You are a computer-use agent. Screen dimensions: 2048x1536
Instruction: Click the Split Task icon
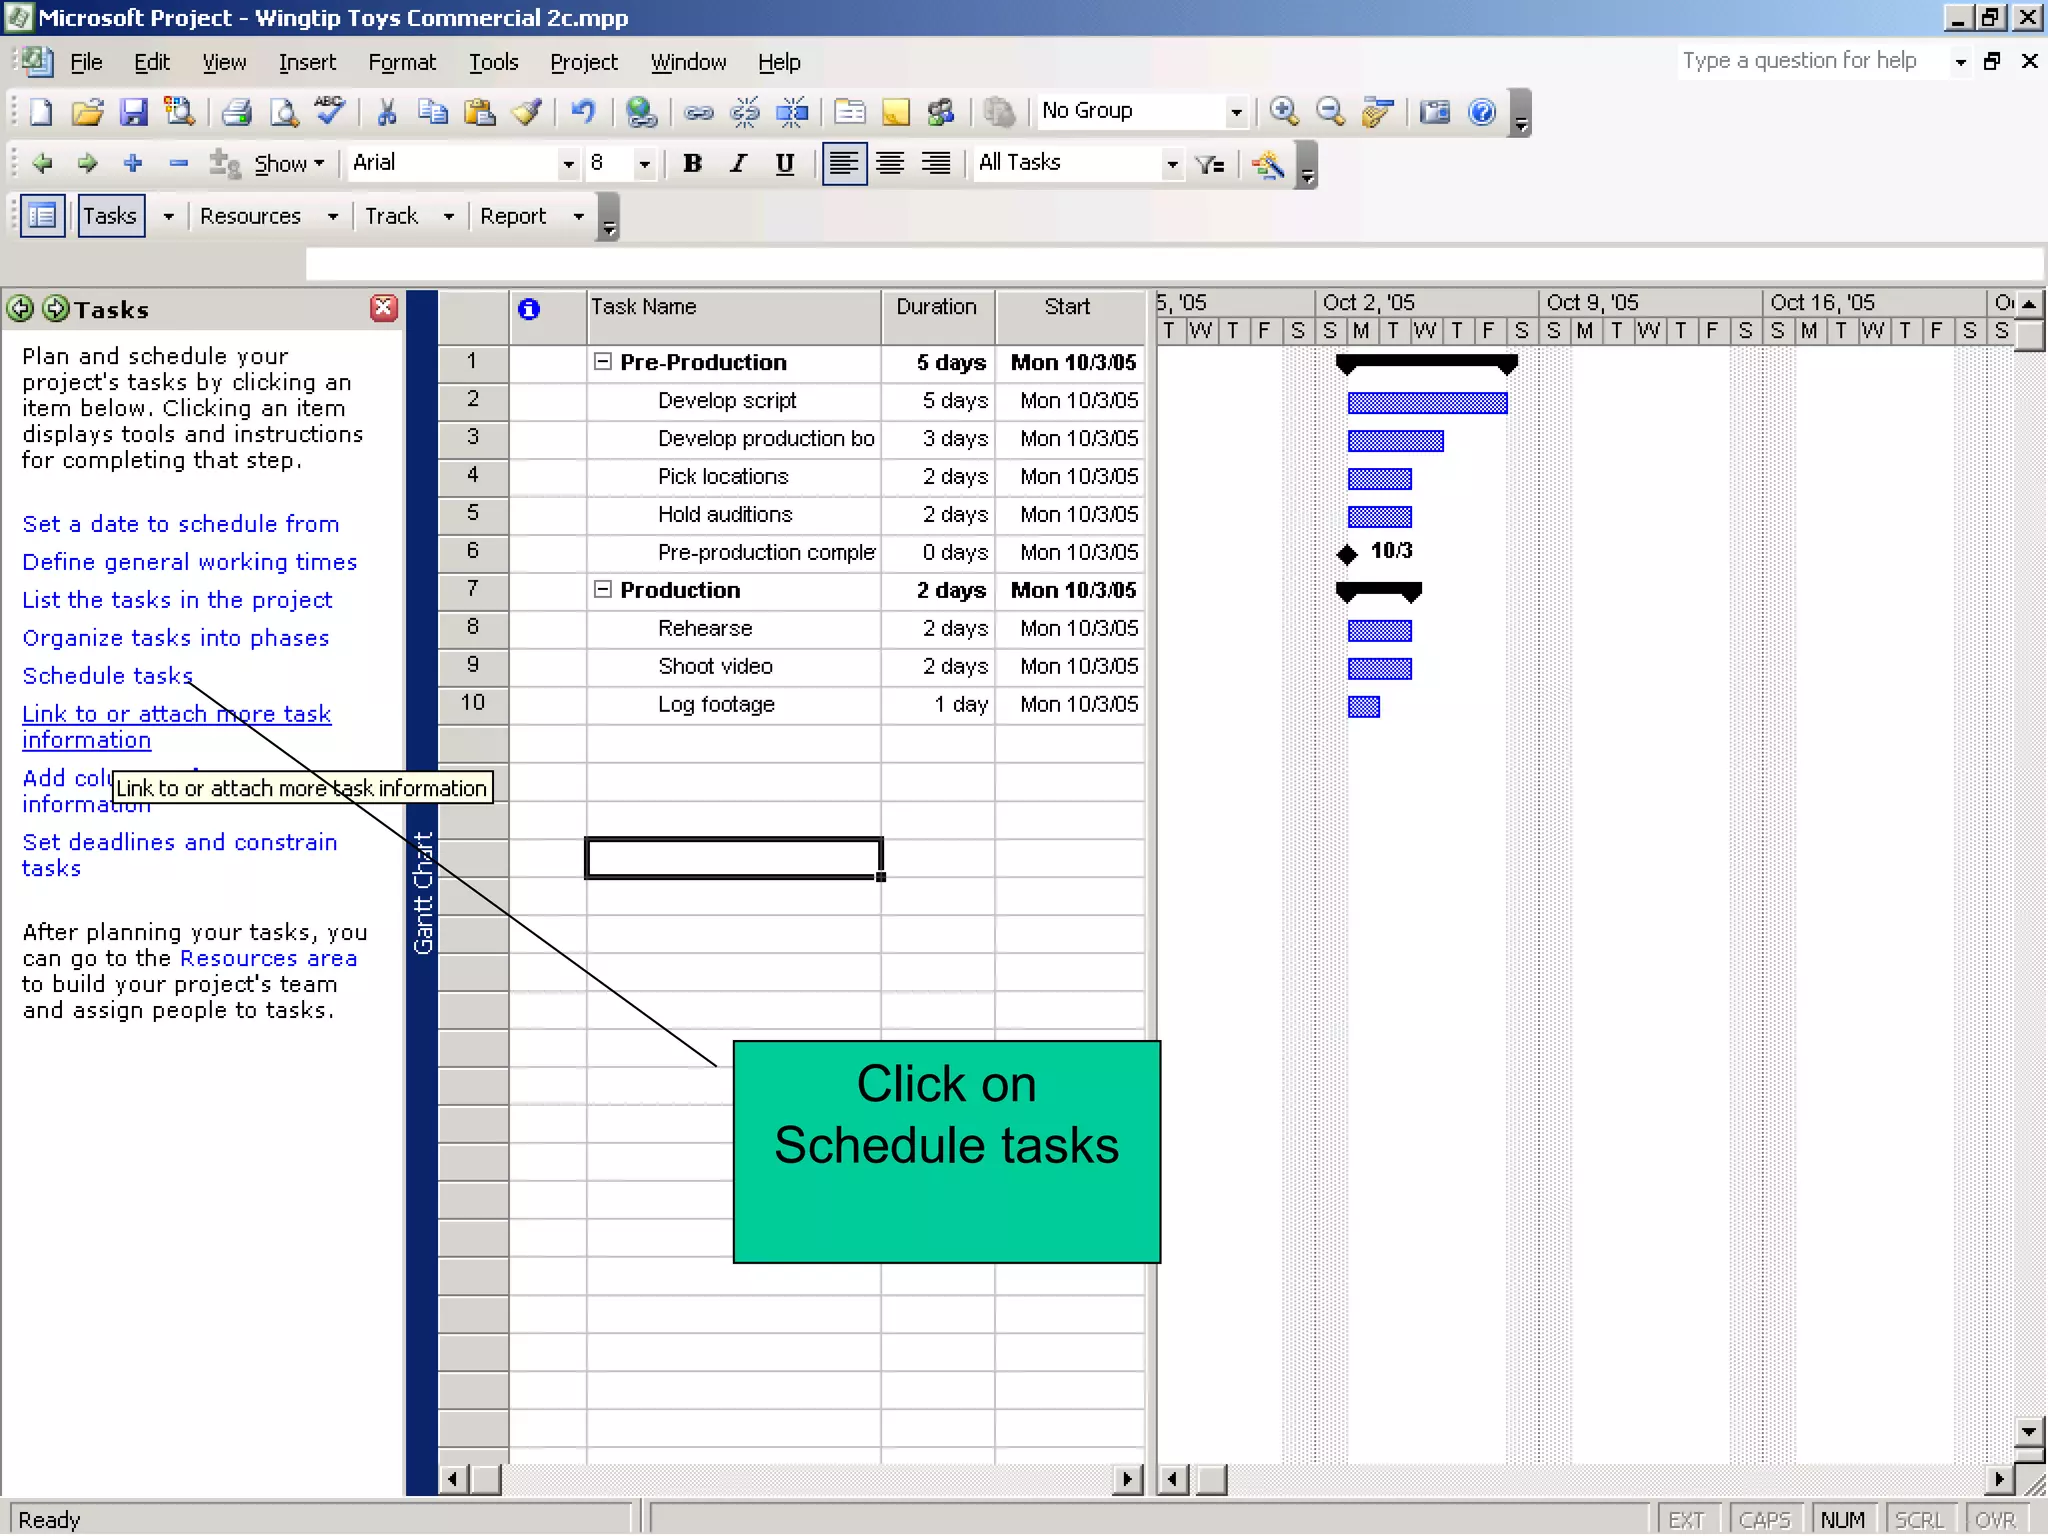click(792, 112)
